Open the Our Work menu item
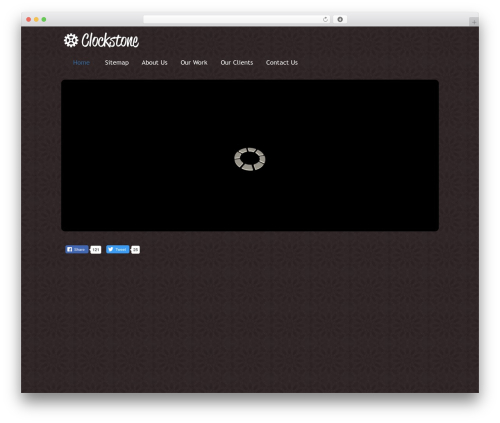500x423 pixels. pyautogui.click(x=194, y=63)
